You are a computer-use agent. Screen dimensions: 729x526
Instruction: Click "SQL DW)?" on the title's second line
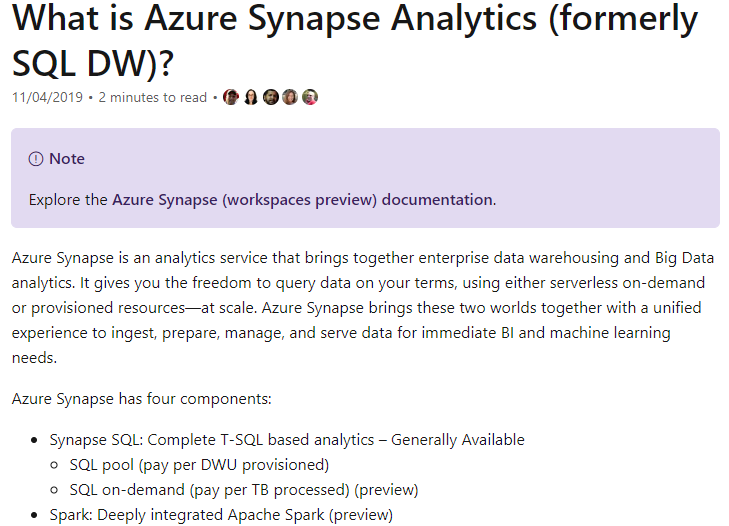tap(93, 63)
